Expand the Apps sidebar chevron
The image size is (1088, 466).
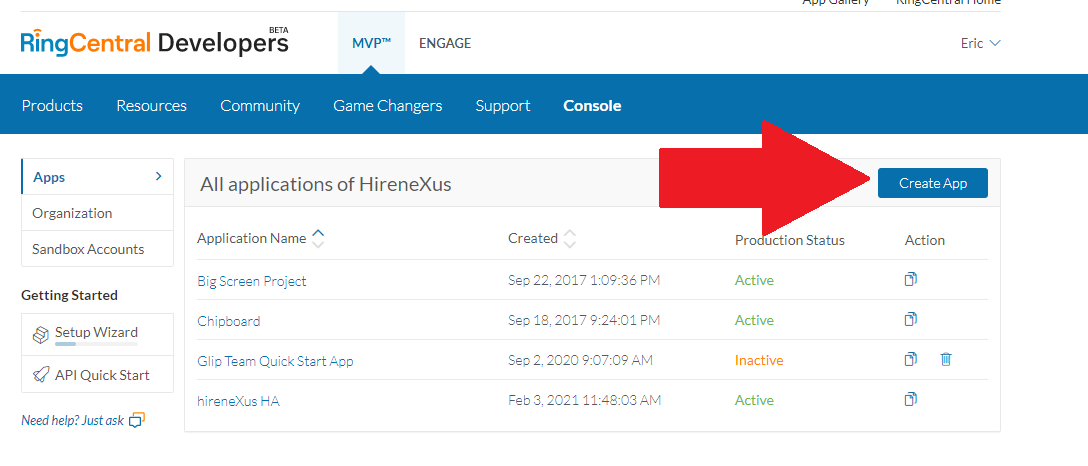click(159, 177)
